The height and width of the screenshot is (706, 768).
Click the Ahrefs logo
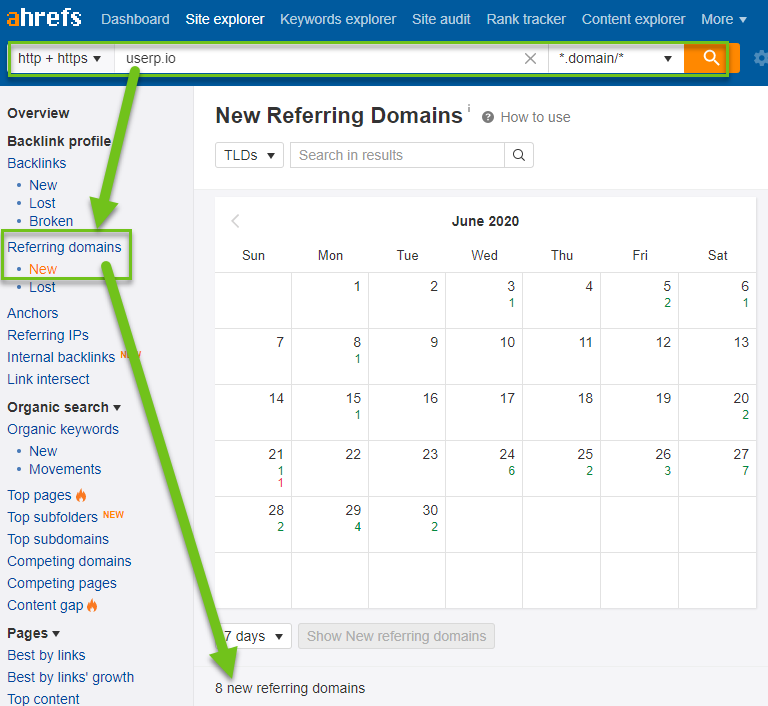click(45, 19)
